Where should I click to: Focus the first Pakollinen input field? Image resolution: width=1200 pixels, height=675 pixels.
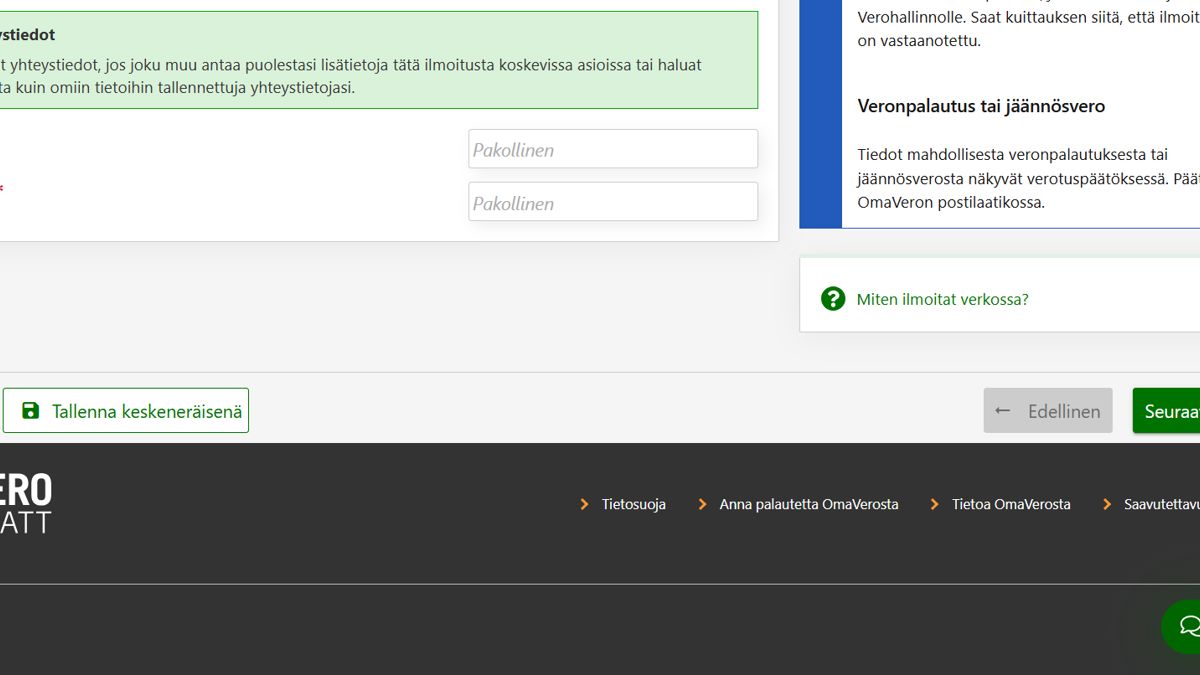[x=613, y=149]
